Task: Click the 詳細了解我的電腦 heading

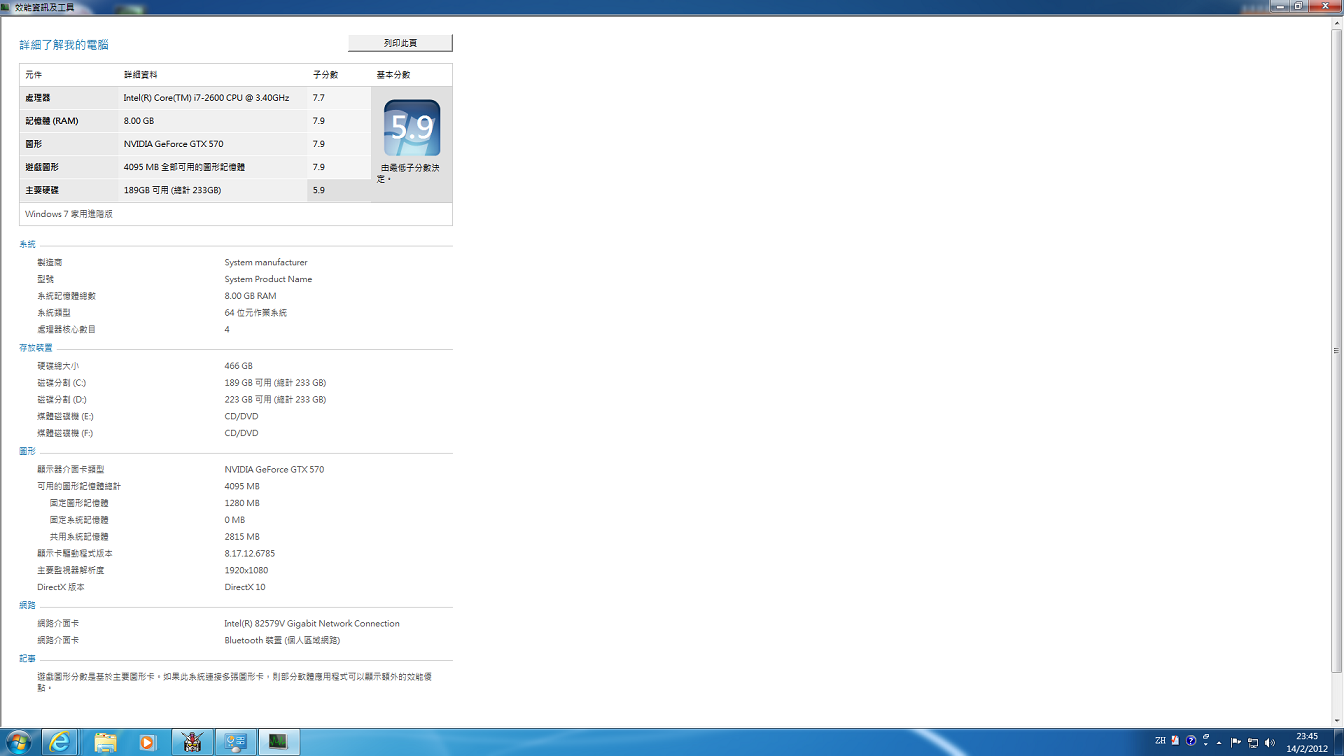Action: tap(64, 45)
